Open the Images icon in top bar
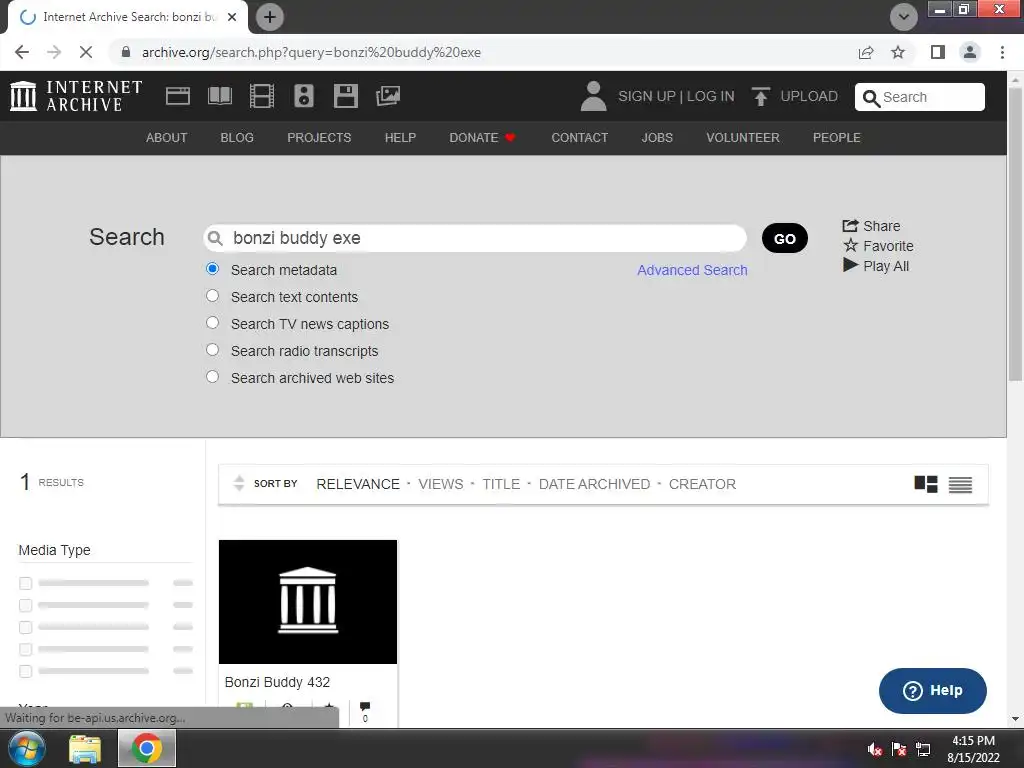This screenshot has width=1024, height=768. [x=388, y=96]
